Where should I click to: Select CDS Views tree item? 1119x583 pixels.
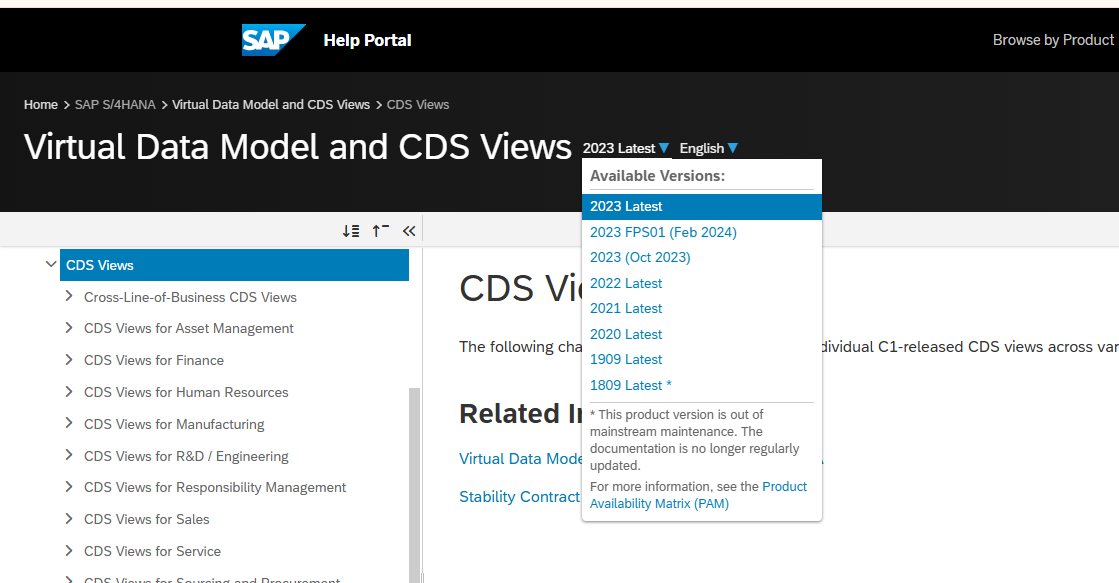coord(234,265)
